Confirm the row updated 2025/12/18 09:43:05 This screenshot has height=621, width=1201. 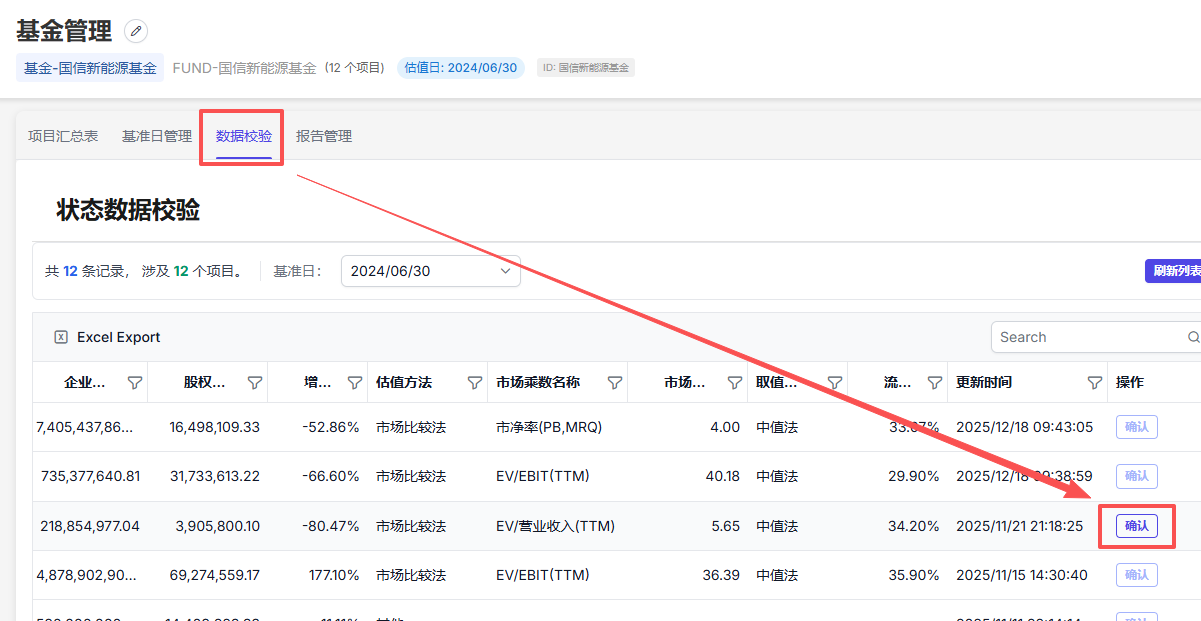[1137, 427]
